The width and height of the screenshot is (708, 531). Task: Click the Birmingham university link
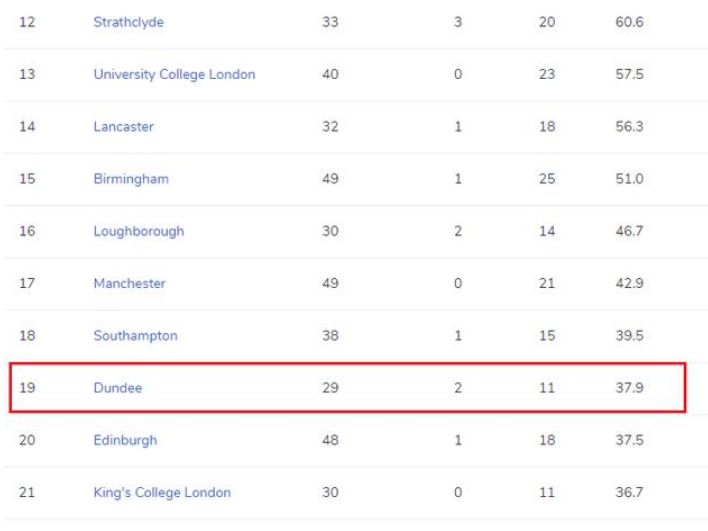[x=131, y=179]
